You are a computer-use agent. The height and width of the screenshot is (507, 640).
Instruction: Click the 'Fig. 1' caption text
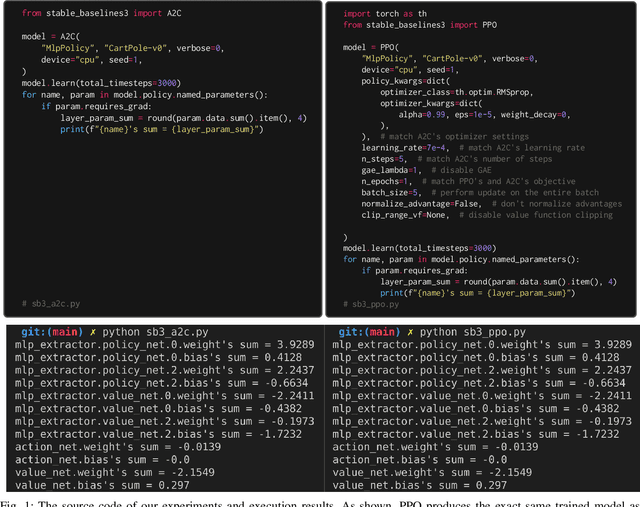click(x=16, y=500)
